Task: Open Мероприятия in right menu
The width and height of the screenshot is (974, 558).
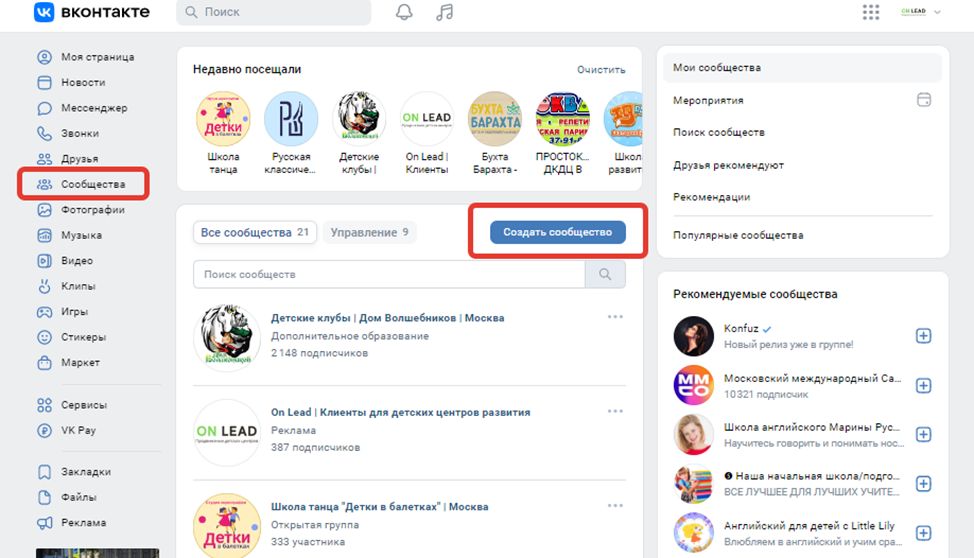Action: [x=708, y=100]
